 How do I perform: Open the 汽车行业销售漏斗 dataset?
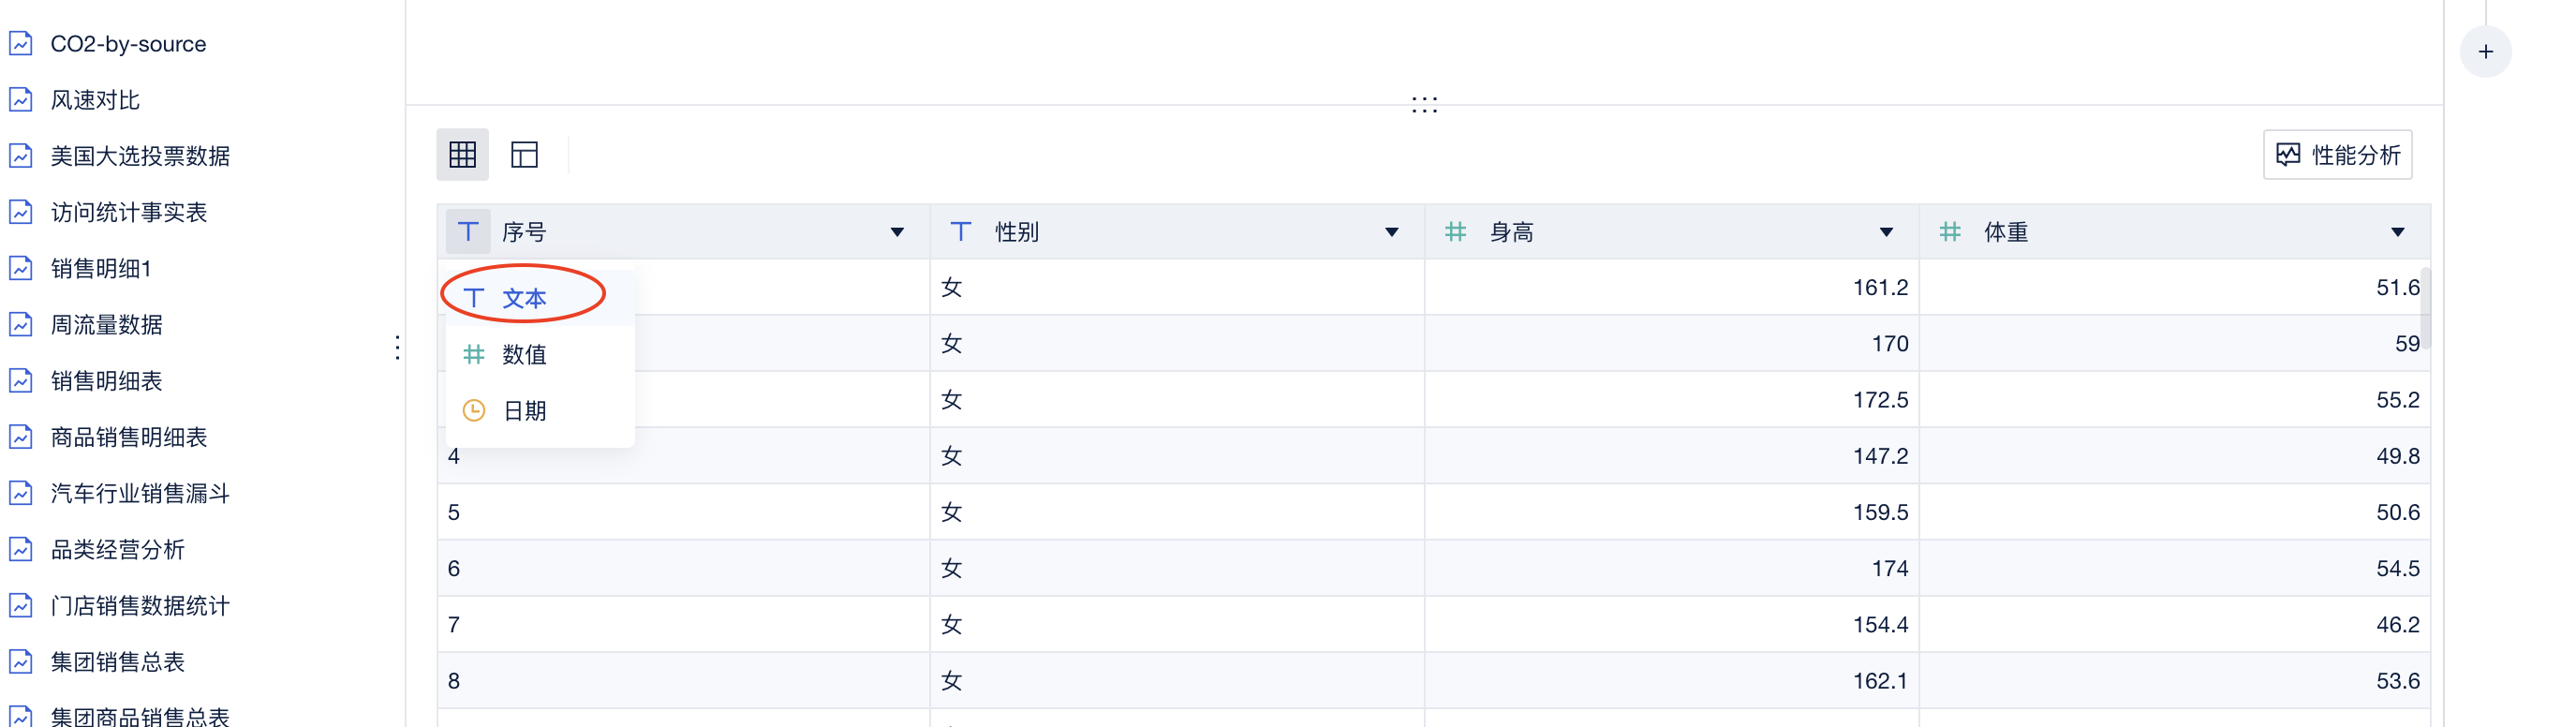140,493
